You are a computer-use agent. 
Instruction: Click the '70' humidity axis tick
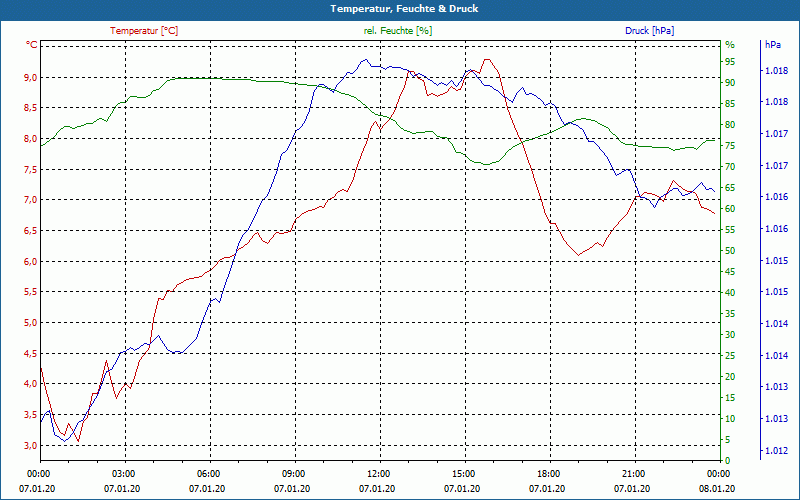730,167
